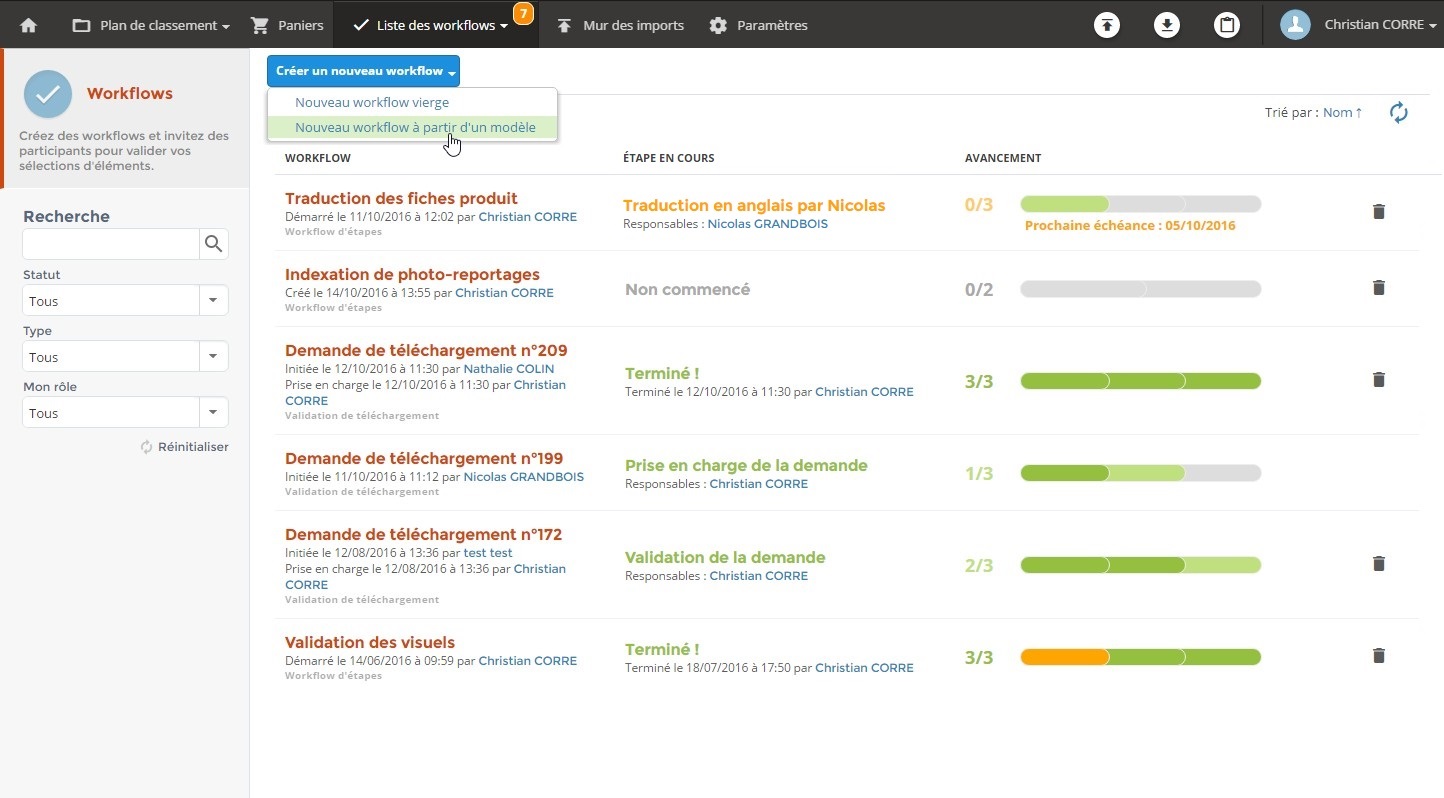This screenshot has height=798, width=1444.
Task: Open the workflow Demande de téléchargement n°199
Action: (424, 458)
